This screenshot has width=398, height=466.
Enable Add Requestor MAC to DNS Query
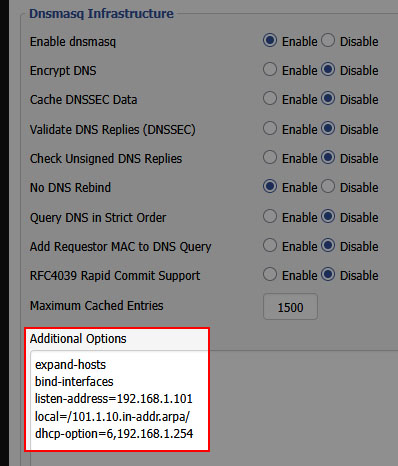click(x=270, y=246)
